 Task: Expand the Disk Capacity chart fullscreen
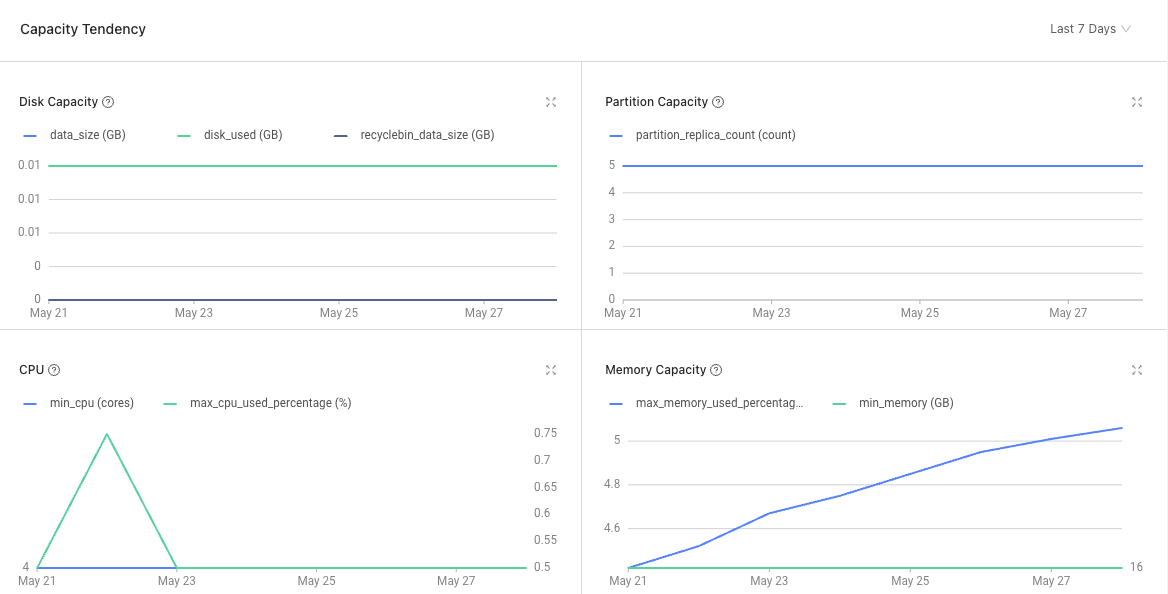tap(550, 102)
